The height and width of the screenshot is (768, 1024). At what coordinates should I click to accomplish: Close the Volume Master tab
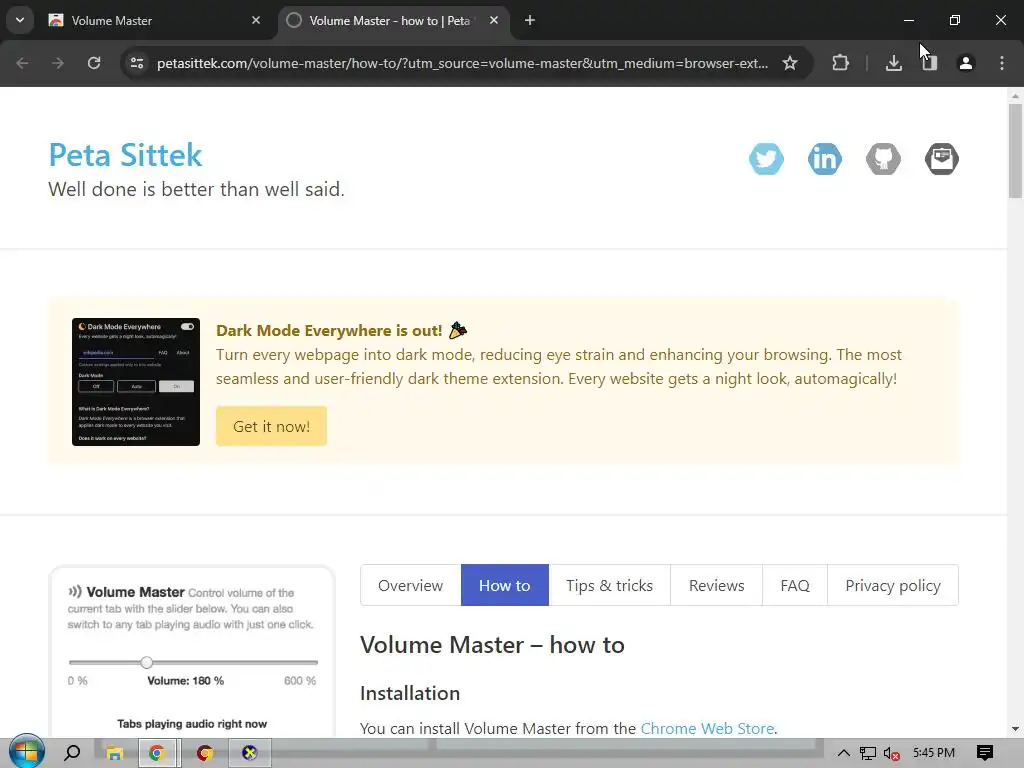[256, 21]
